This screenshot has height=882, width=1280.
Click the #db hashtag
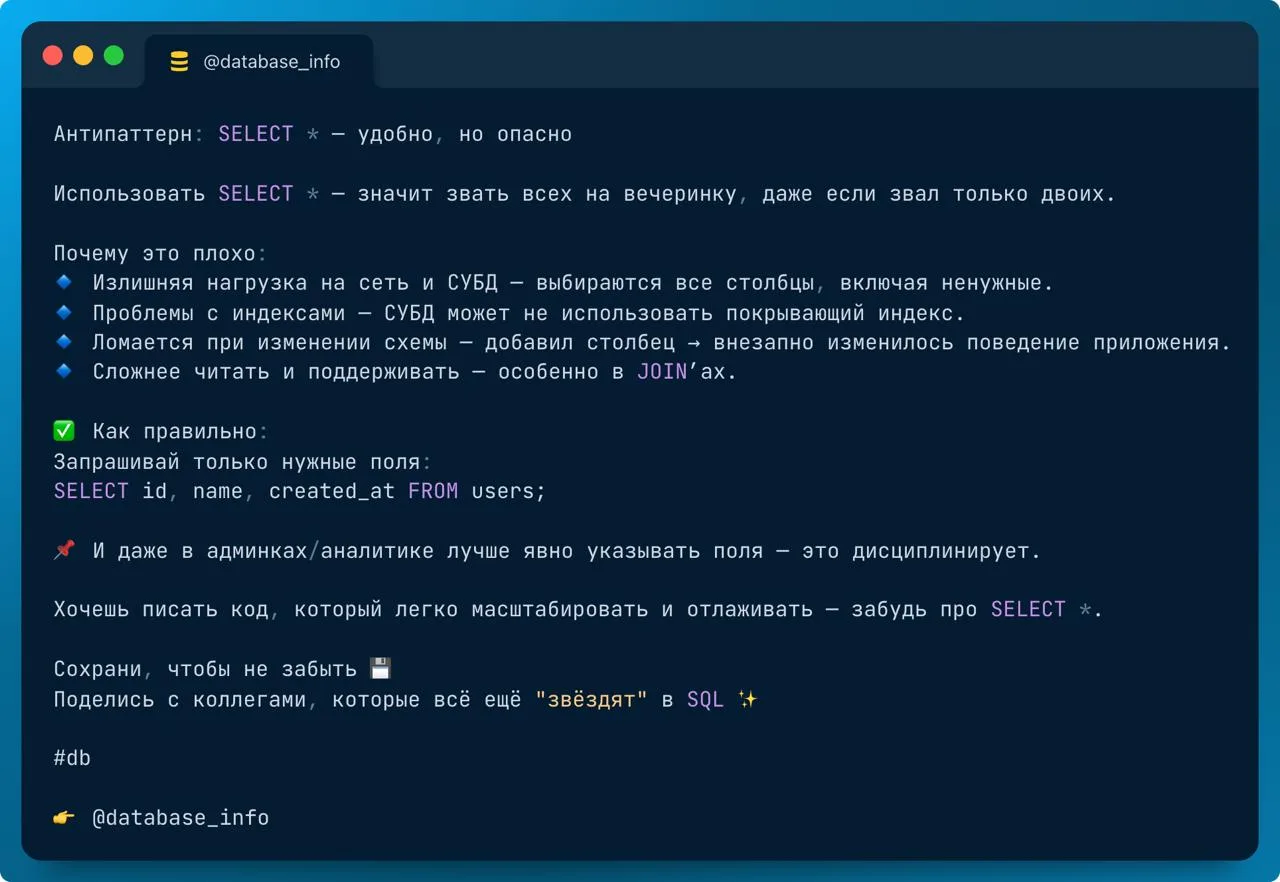tap(72, 758)
